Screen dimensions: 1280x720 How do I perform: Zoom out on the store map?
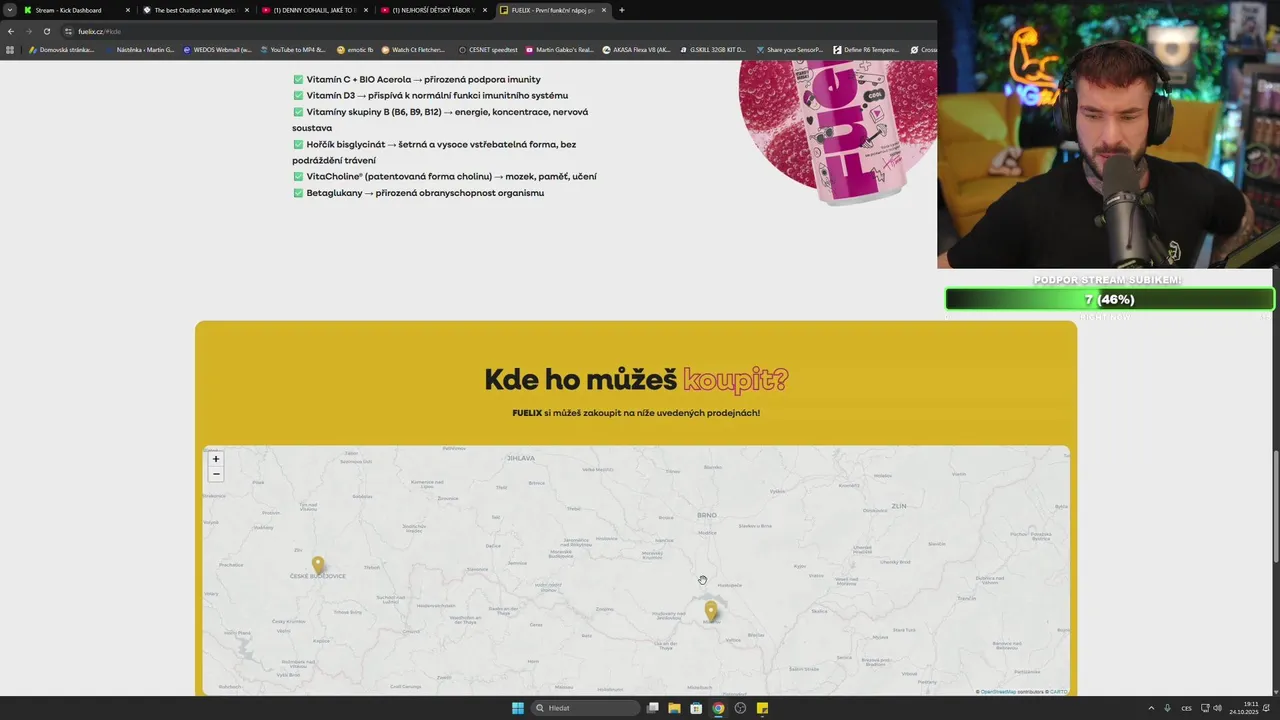[x=215, y=474]
